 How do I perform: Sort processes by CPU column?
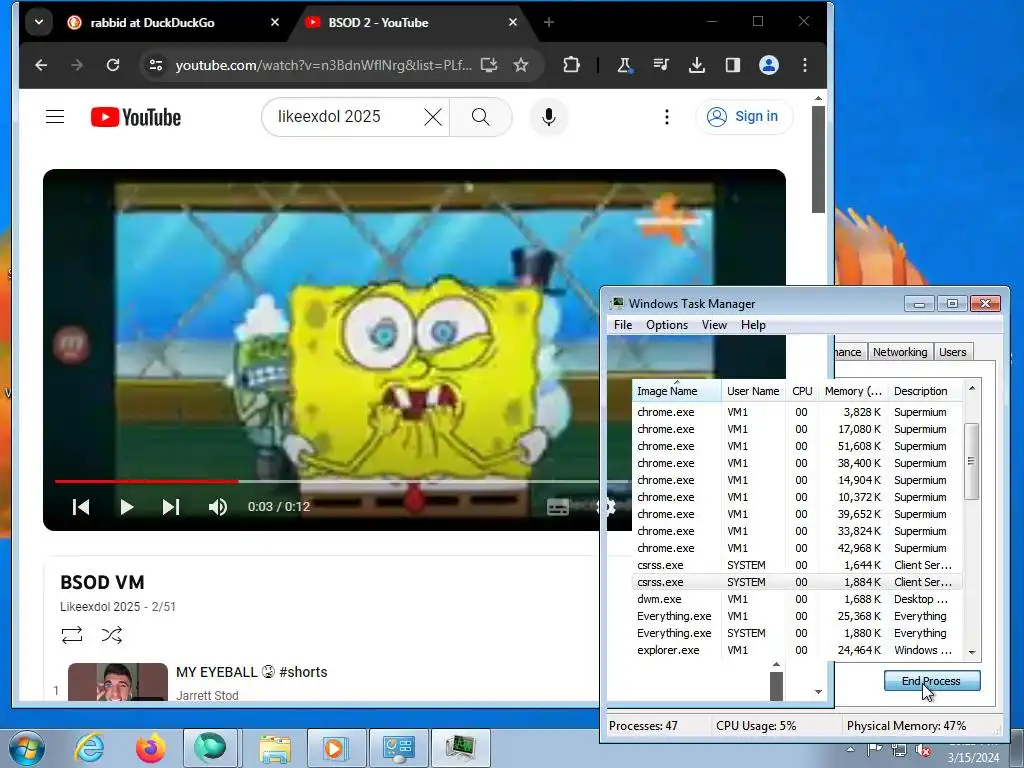[x=802, y=391]
